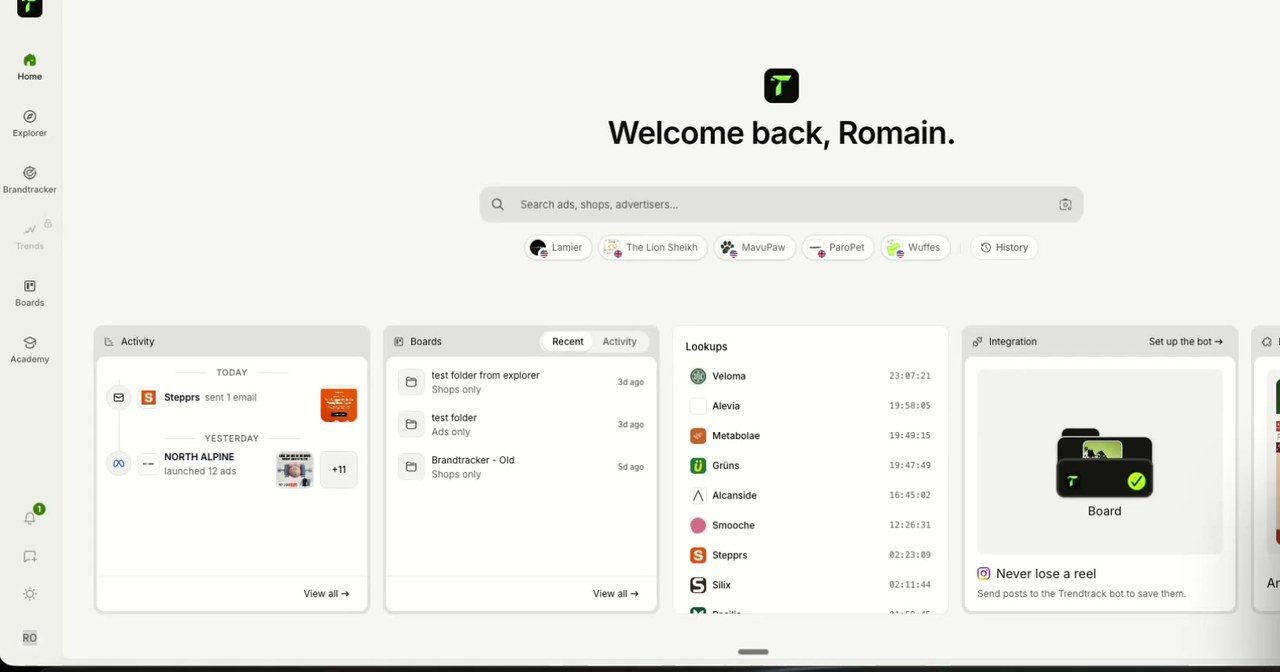Open Veloma lookup
The width and height of the screenshot is (1280, 672).
810,376
